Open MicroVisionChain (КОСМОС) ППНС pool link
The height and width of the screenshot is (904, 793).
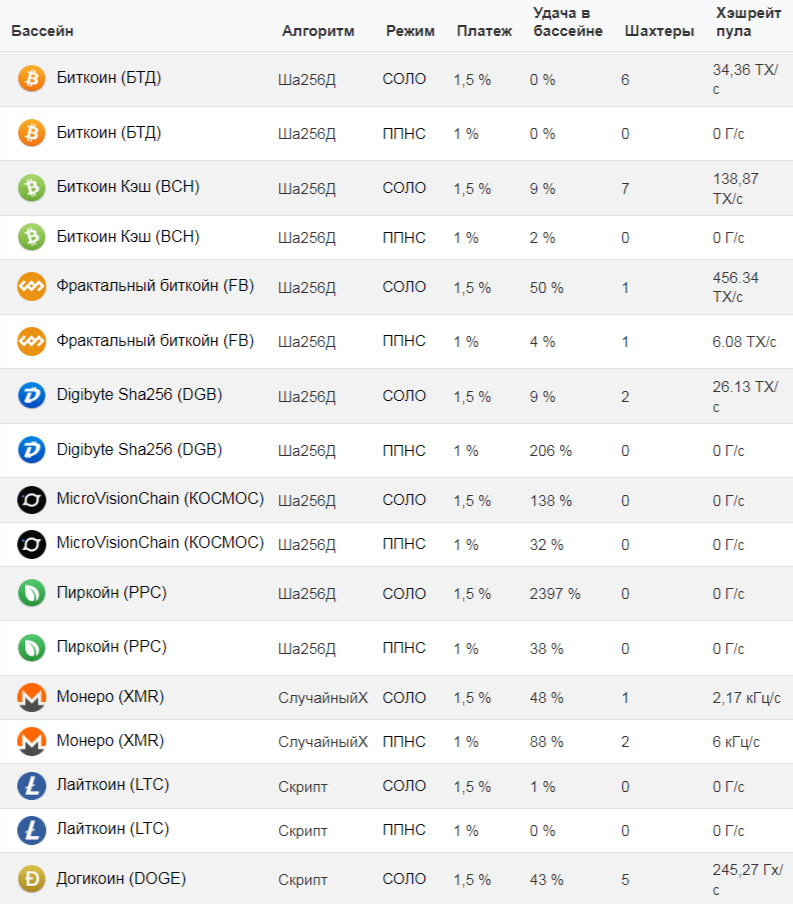[160, 543]
